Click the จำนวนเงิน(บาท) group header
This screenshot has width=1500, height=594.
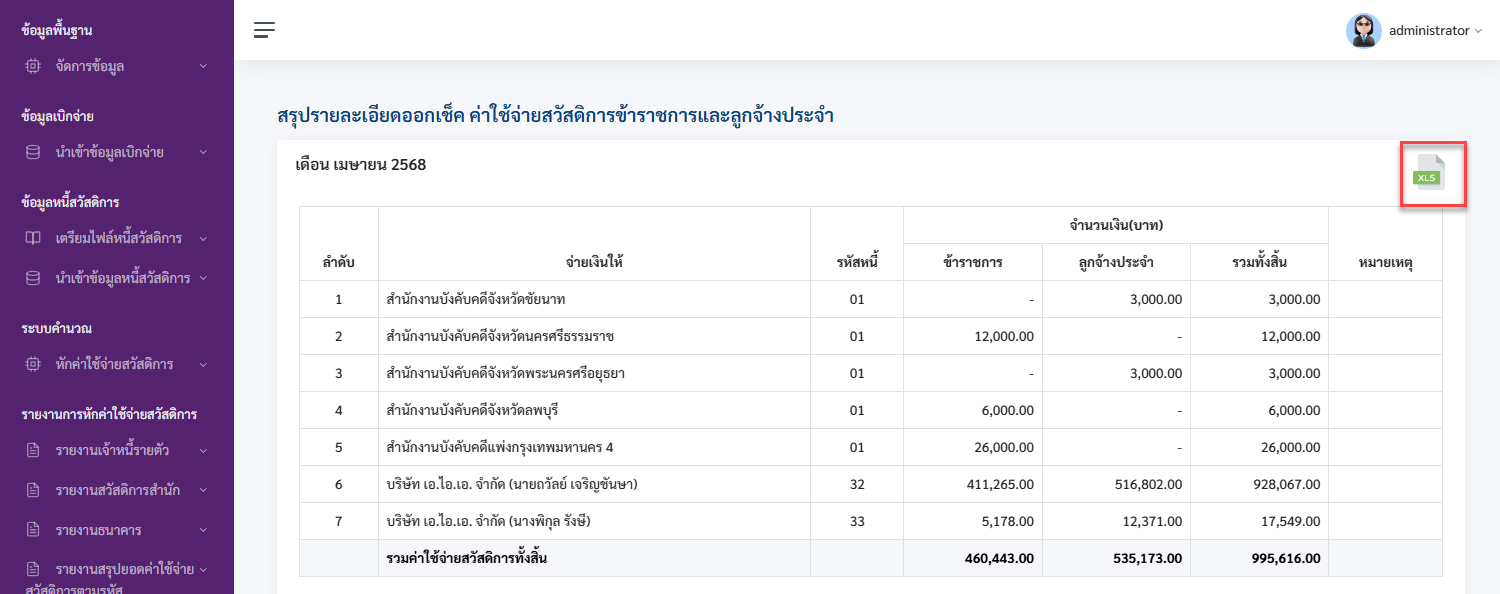pos(1116,225)
